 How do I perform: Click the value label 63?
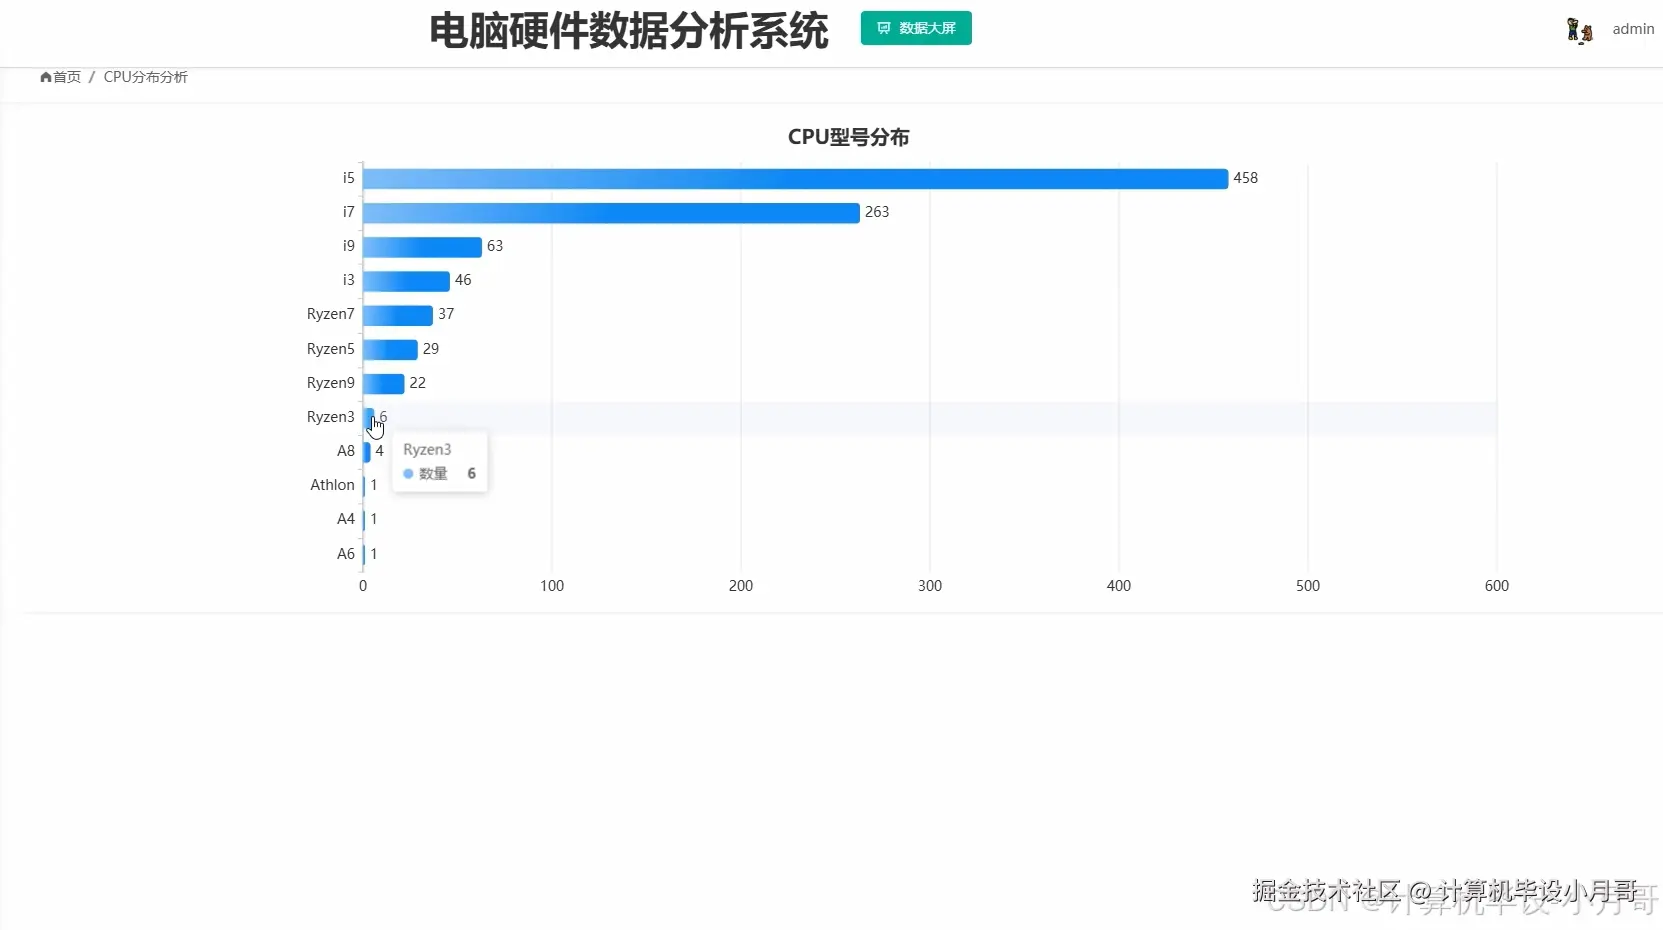coord(495,246)
